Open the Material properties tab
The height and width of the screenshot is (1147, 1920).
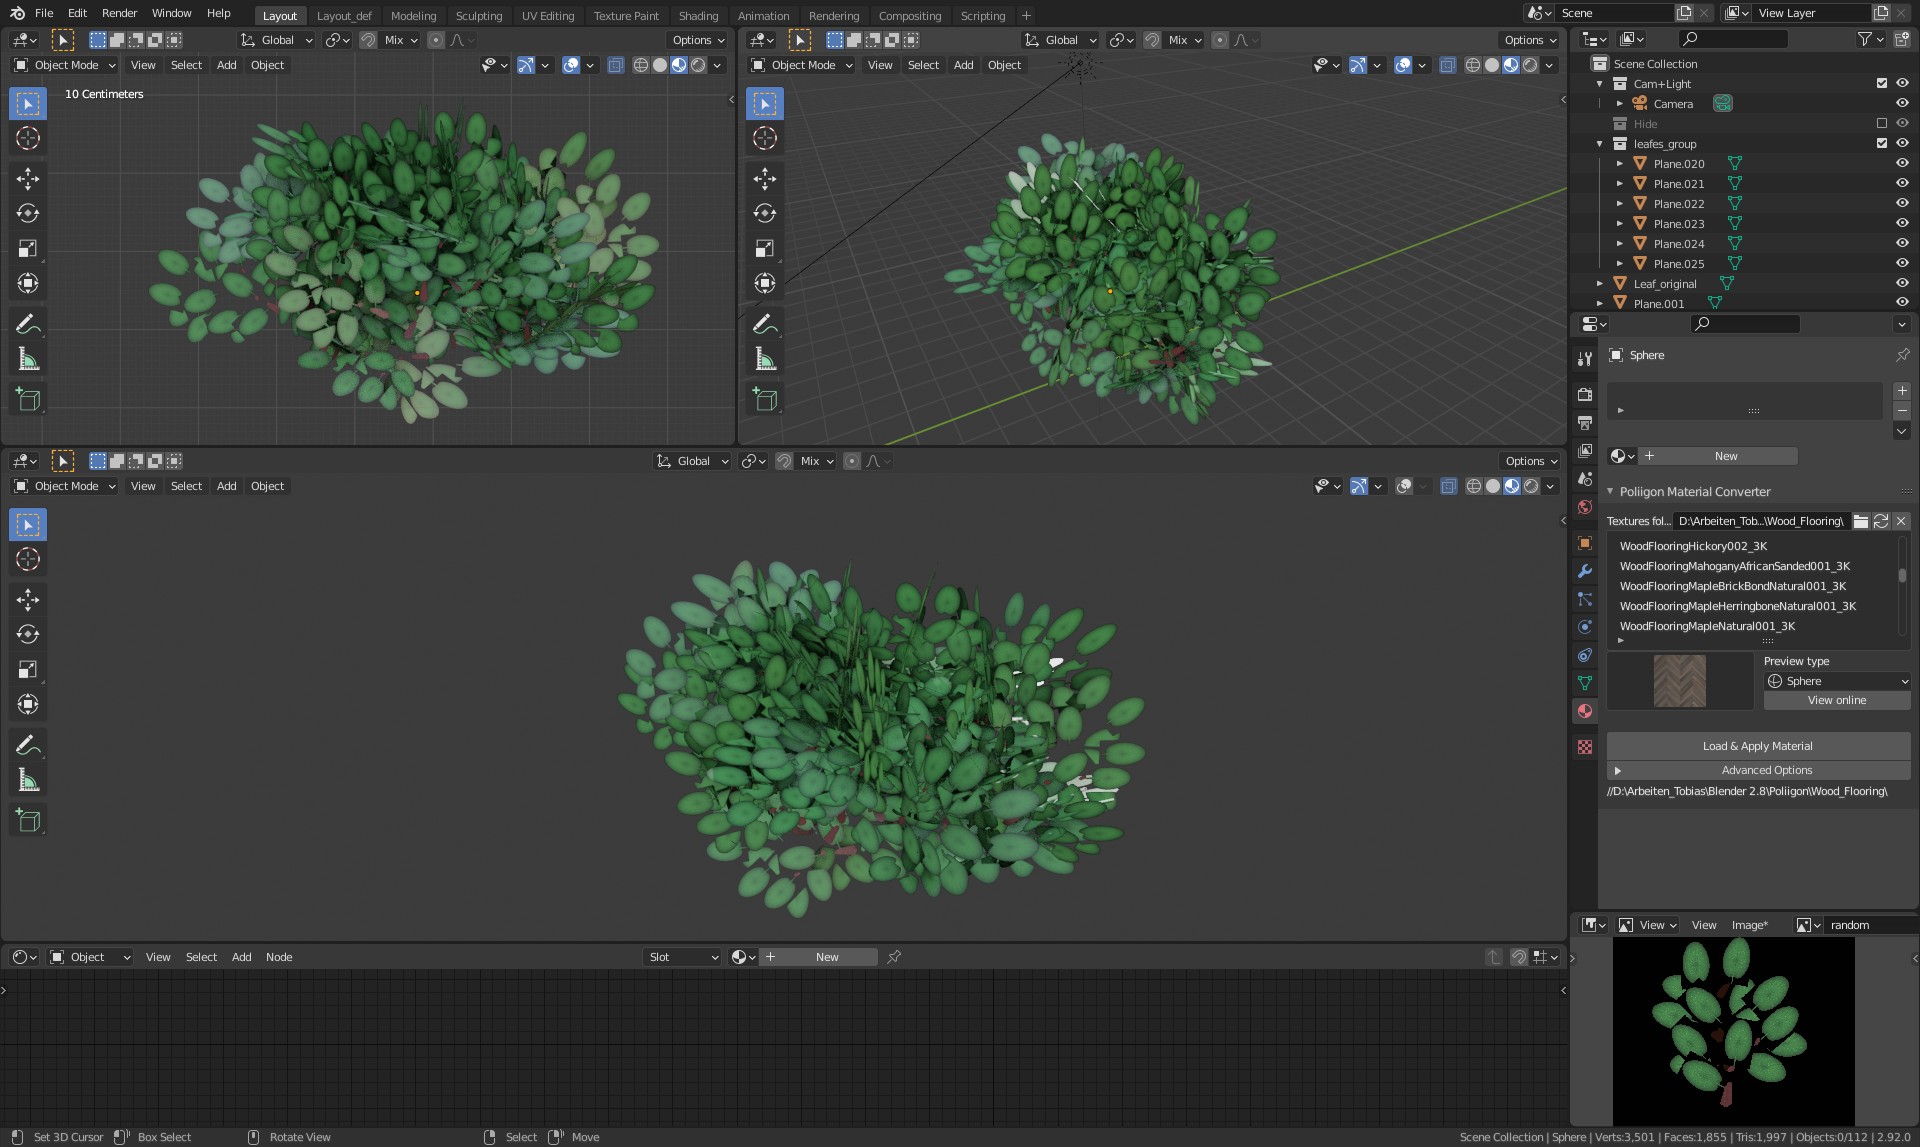[x=1585, y=711]
